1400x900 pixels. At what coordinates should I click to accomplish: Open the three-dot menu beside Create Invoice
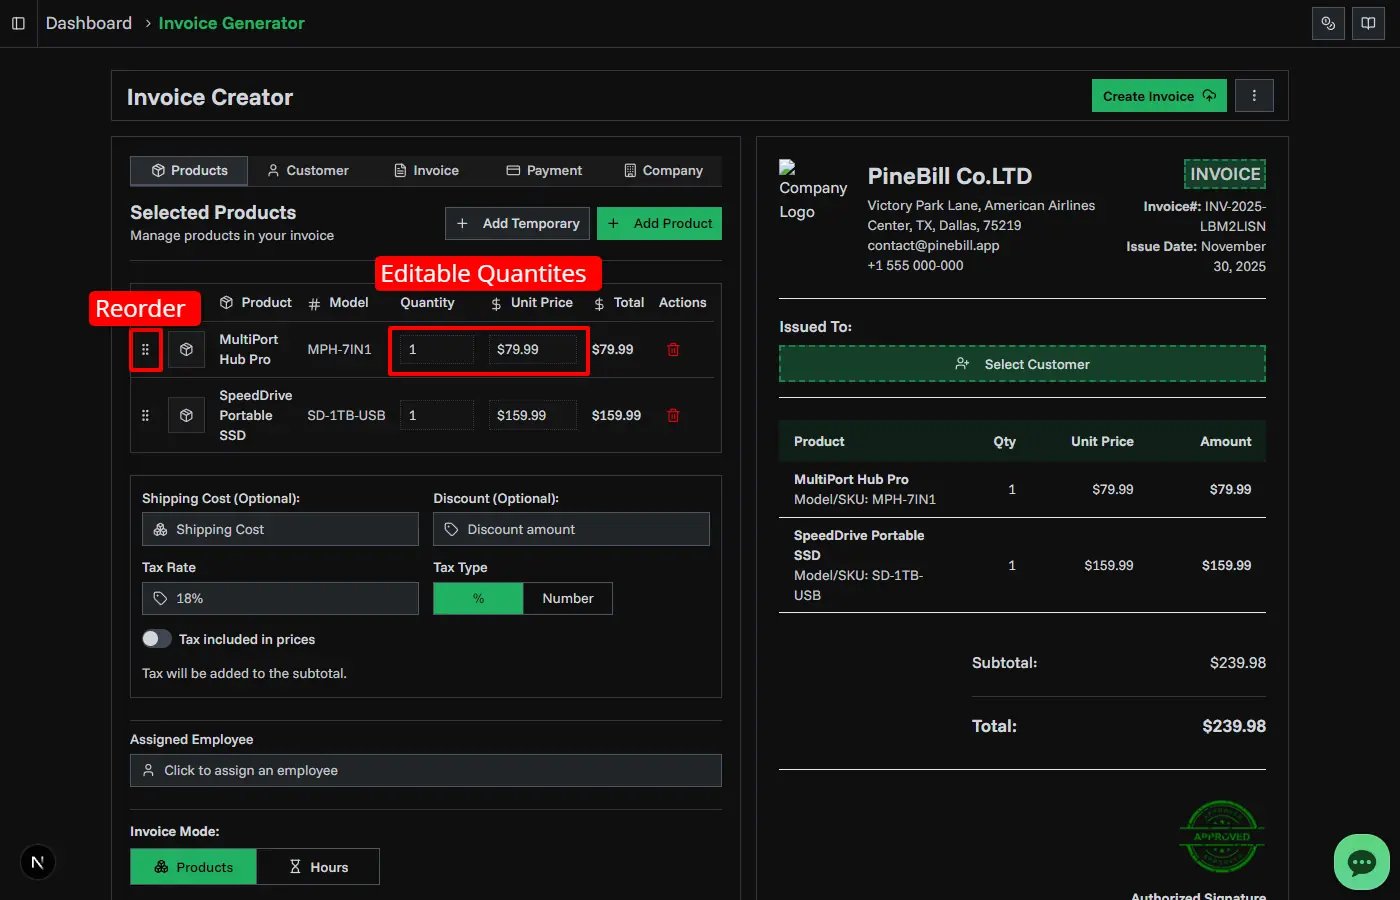pos(1255,95)
